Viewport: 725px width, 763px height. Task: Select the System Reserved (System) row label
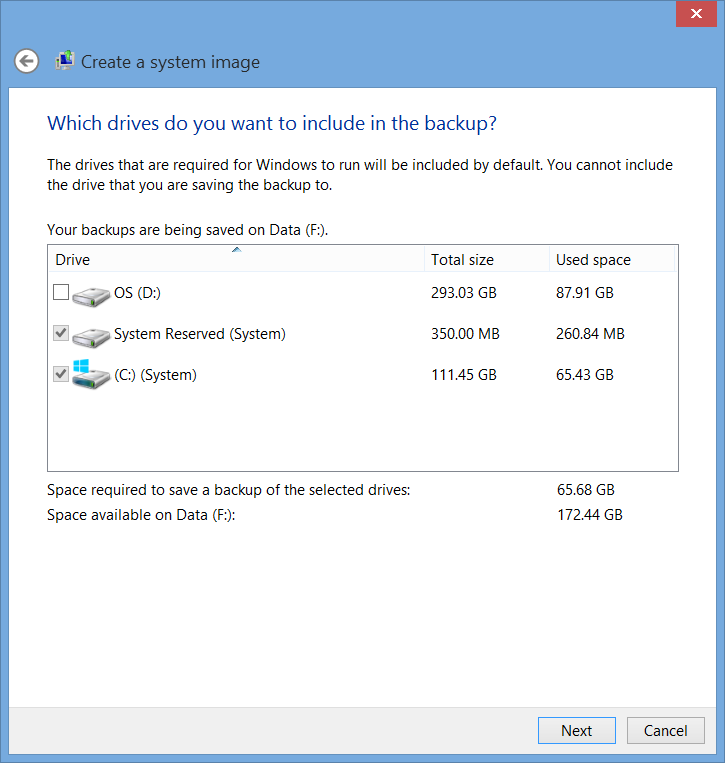coord(200,334)
